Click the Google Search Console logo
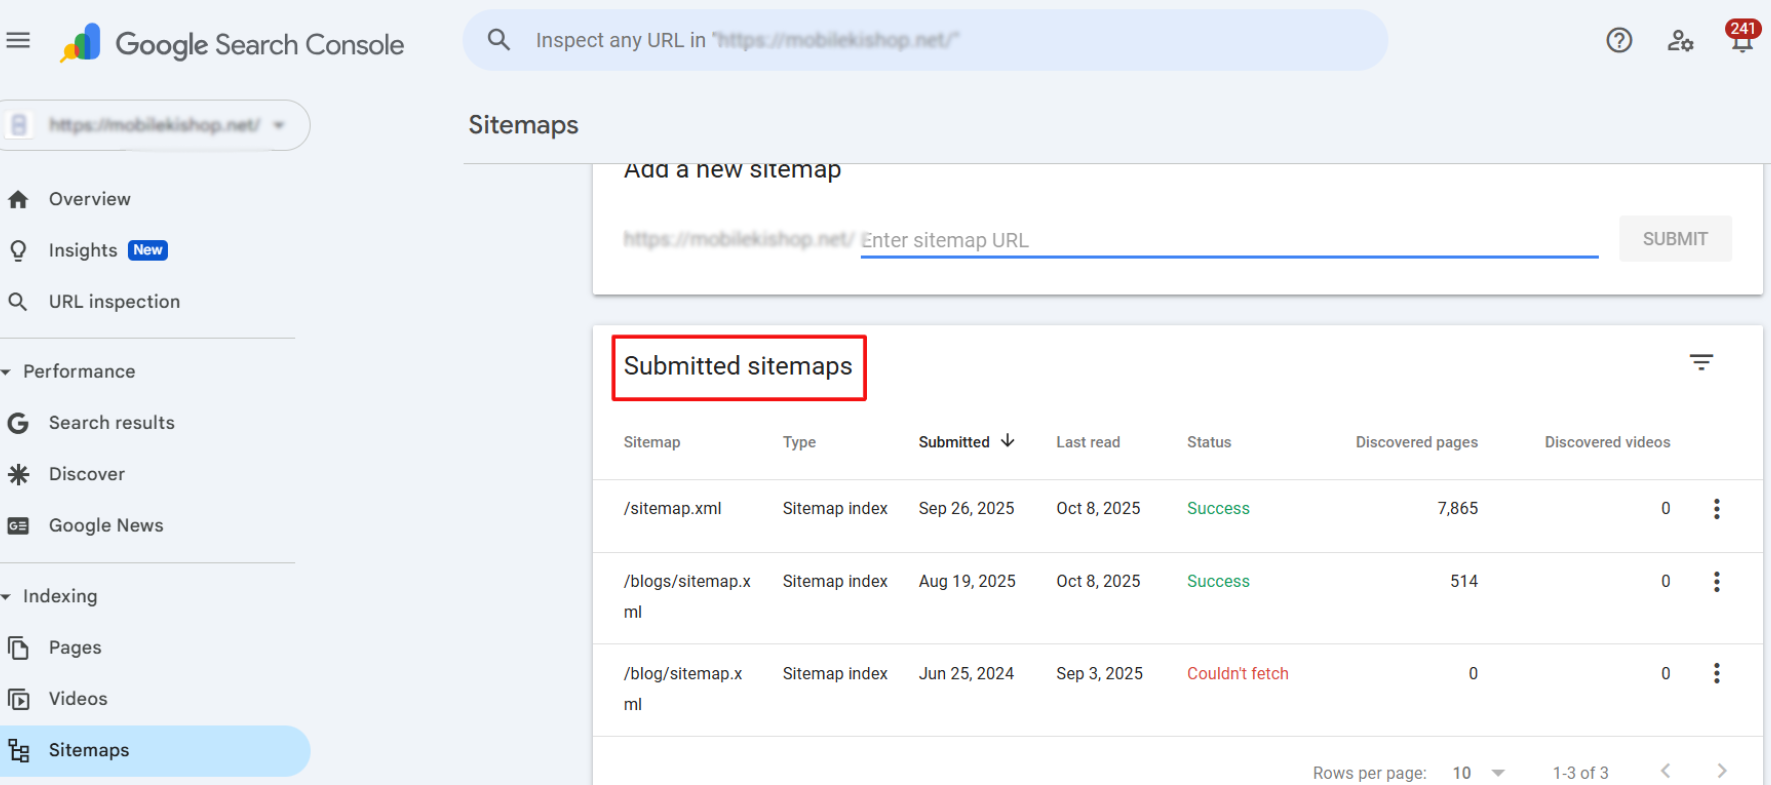Viewport: 1771px width, 785px height. click(x=232, y=44)
